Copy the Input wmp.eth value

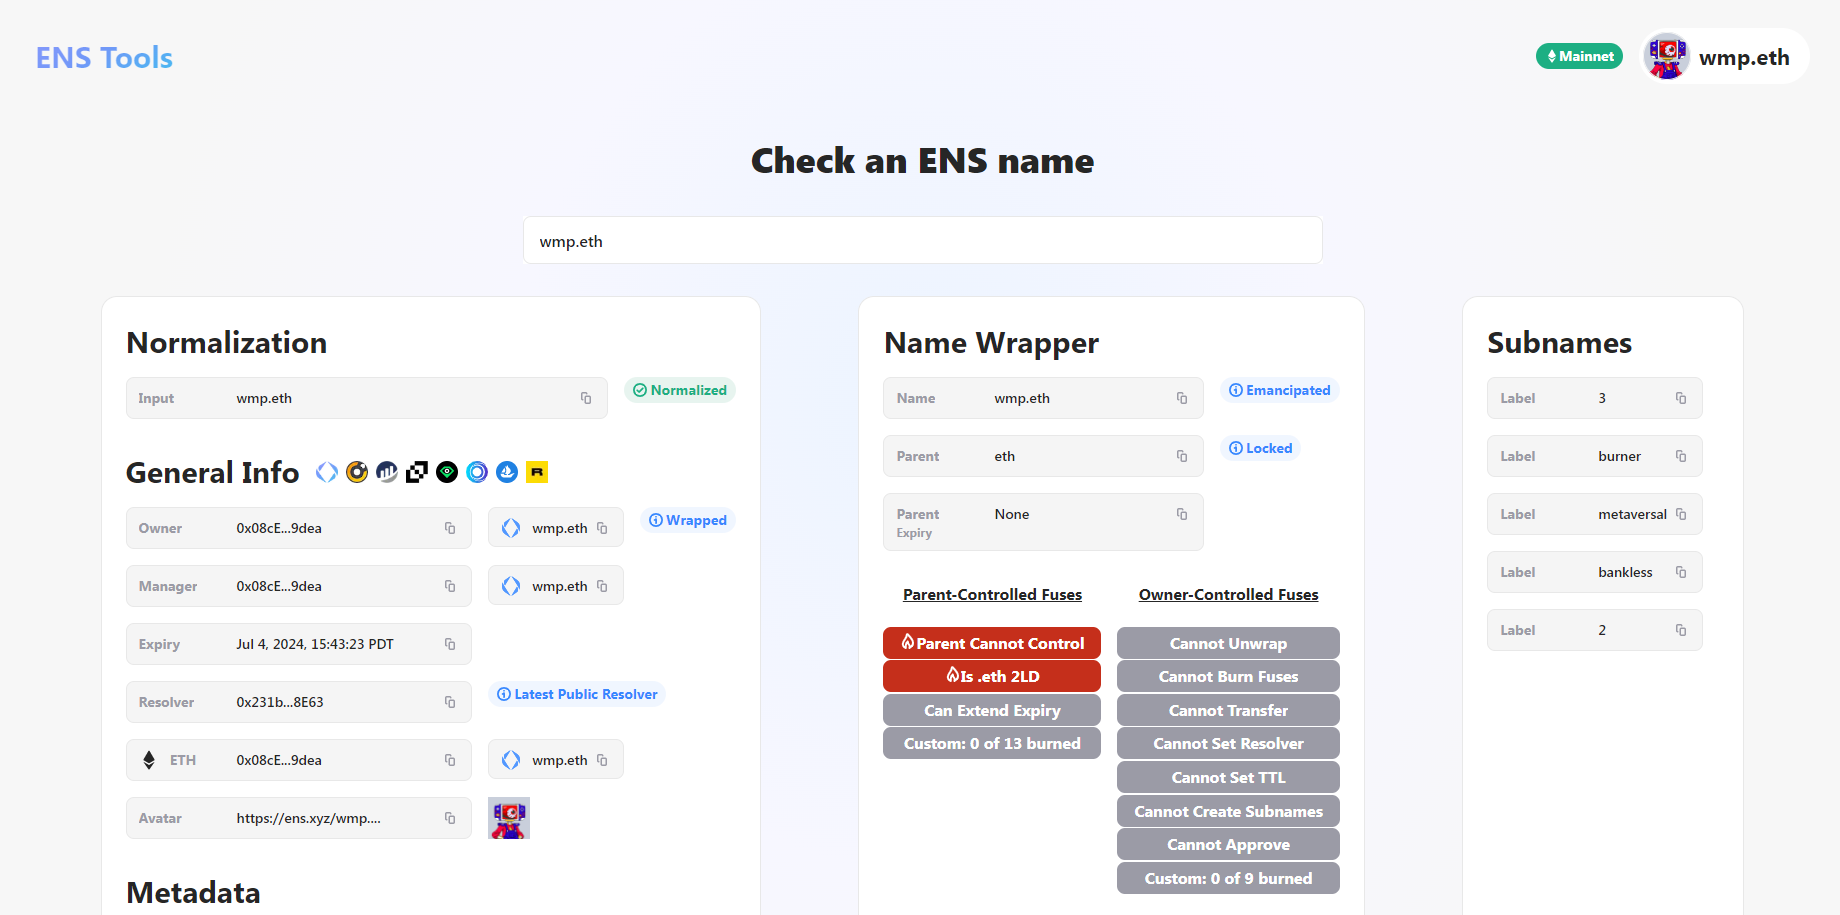(x=586, y=397)
